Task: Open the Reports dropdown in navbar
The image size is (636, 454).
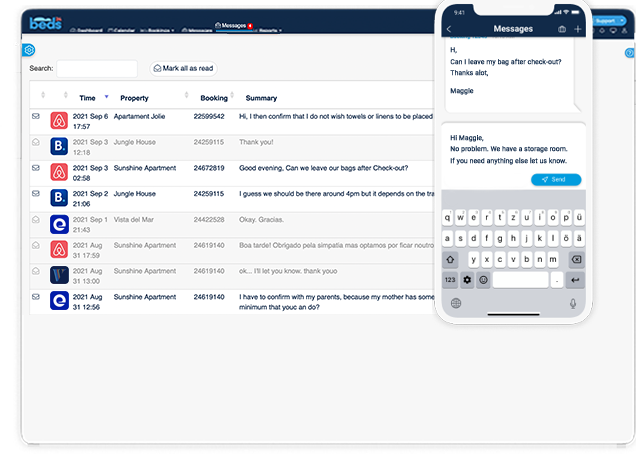Action: tap(268, 30)
